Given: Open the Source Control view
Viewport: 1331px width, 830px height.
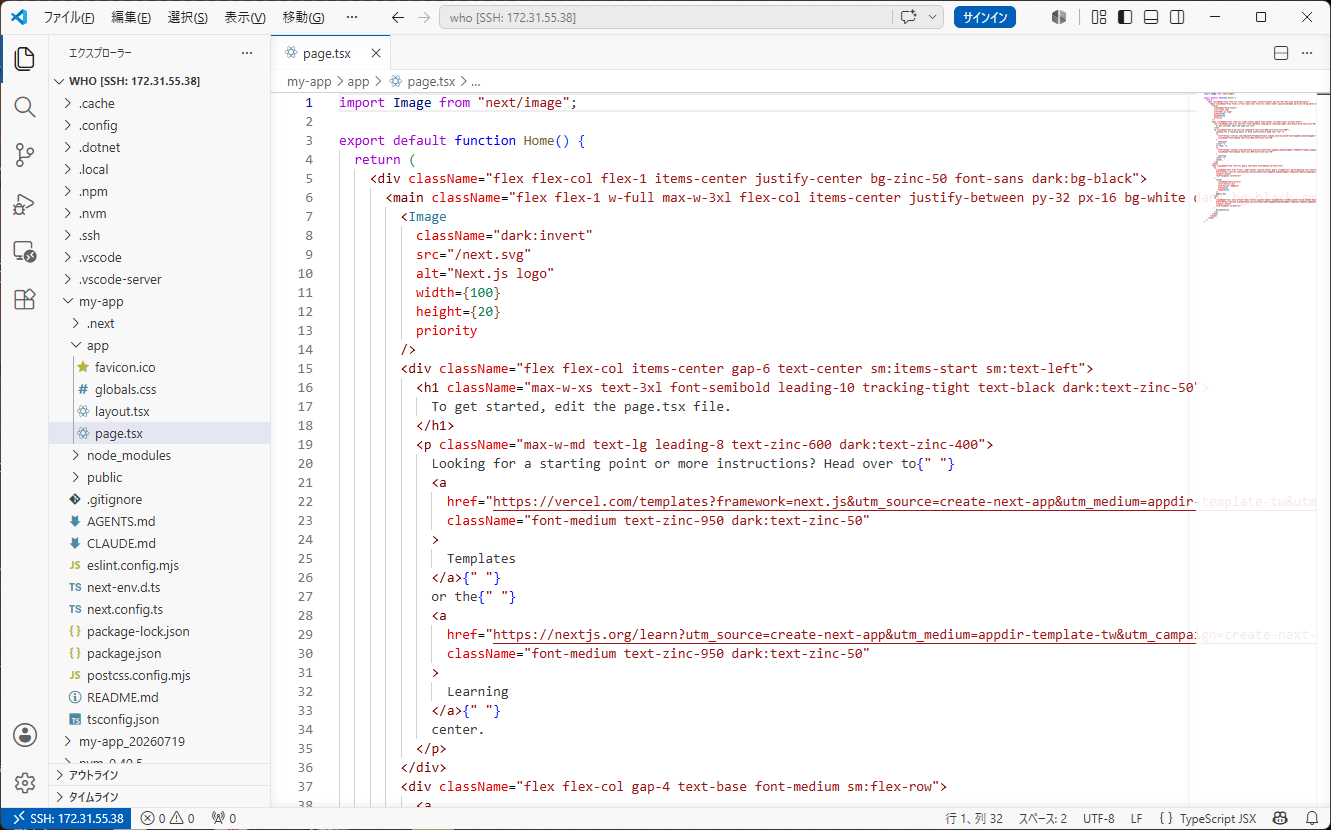Looking at the screenshot, I should pyautogui.click(x=24, y=155).
